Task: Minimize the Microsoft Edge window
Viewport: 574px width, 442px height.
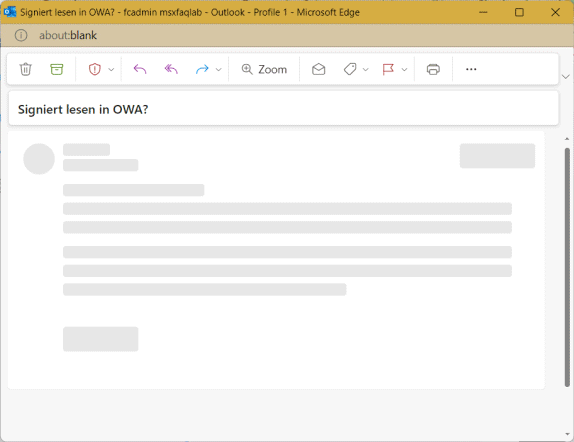Action: 483,12
